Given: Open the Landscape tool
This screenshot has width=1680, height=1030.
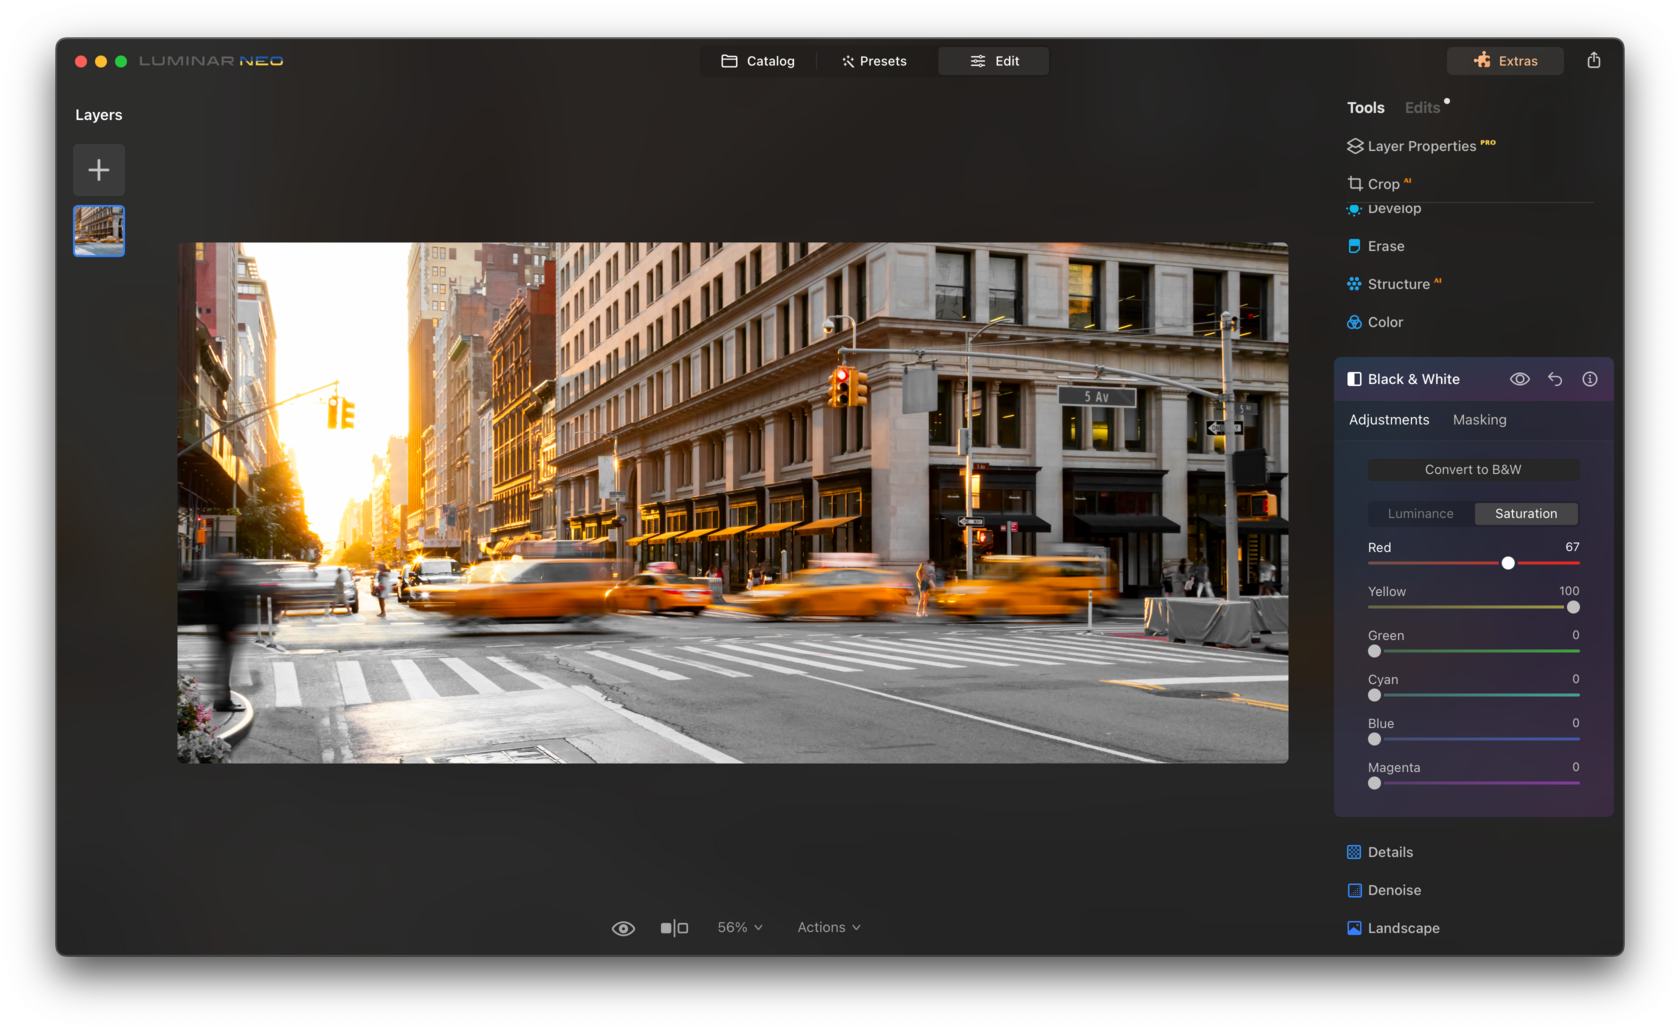Looking at the screenshot, I should pyautogui.click(x=1401, y=928).
